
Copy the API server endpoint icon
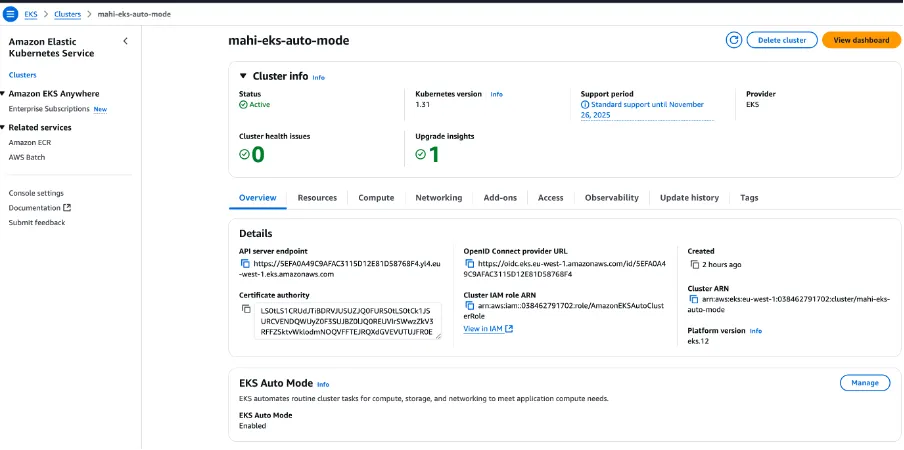[245, 264]
